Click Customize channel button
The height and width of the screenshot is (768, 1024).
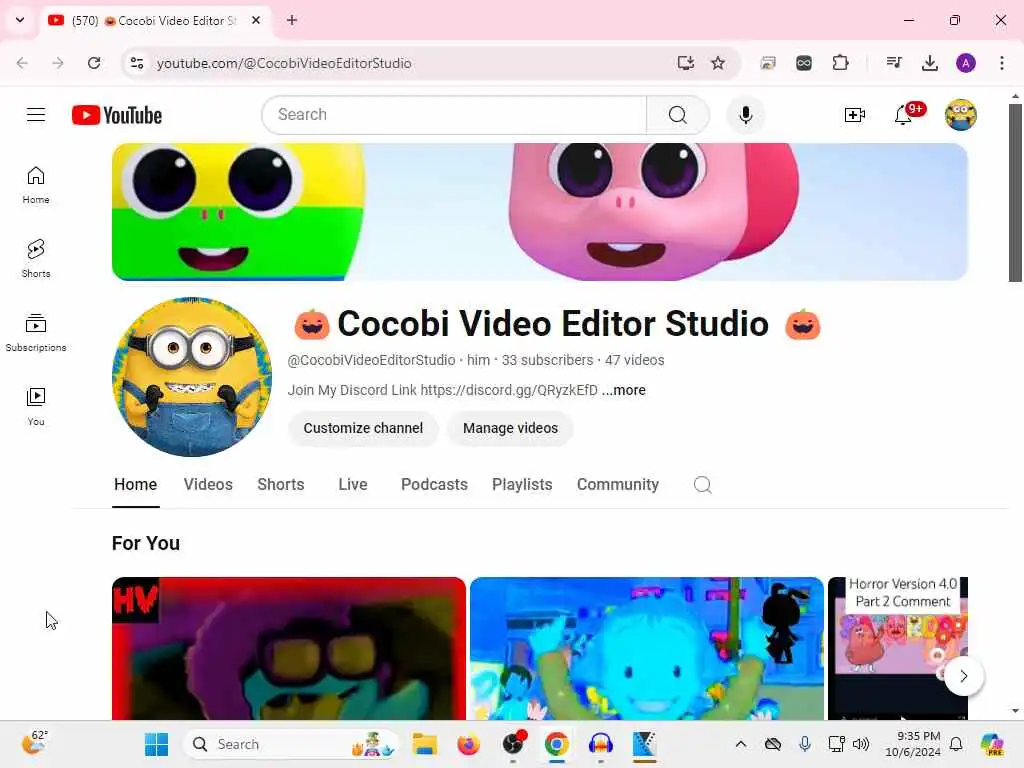[363, 428]
